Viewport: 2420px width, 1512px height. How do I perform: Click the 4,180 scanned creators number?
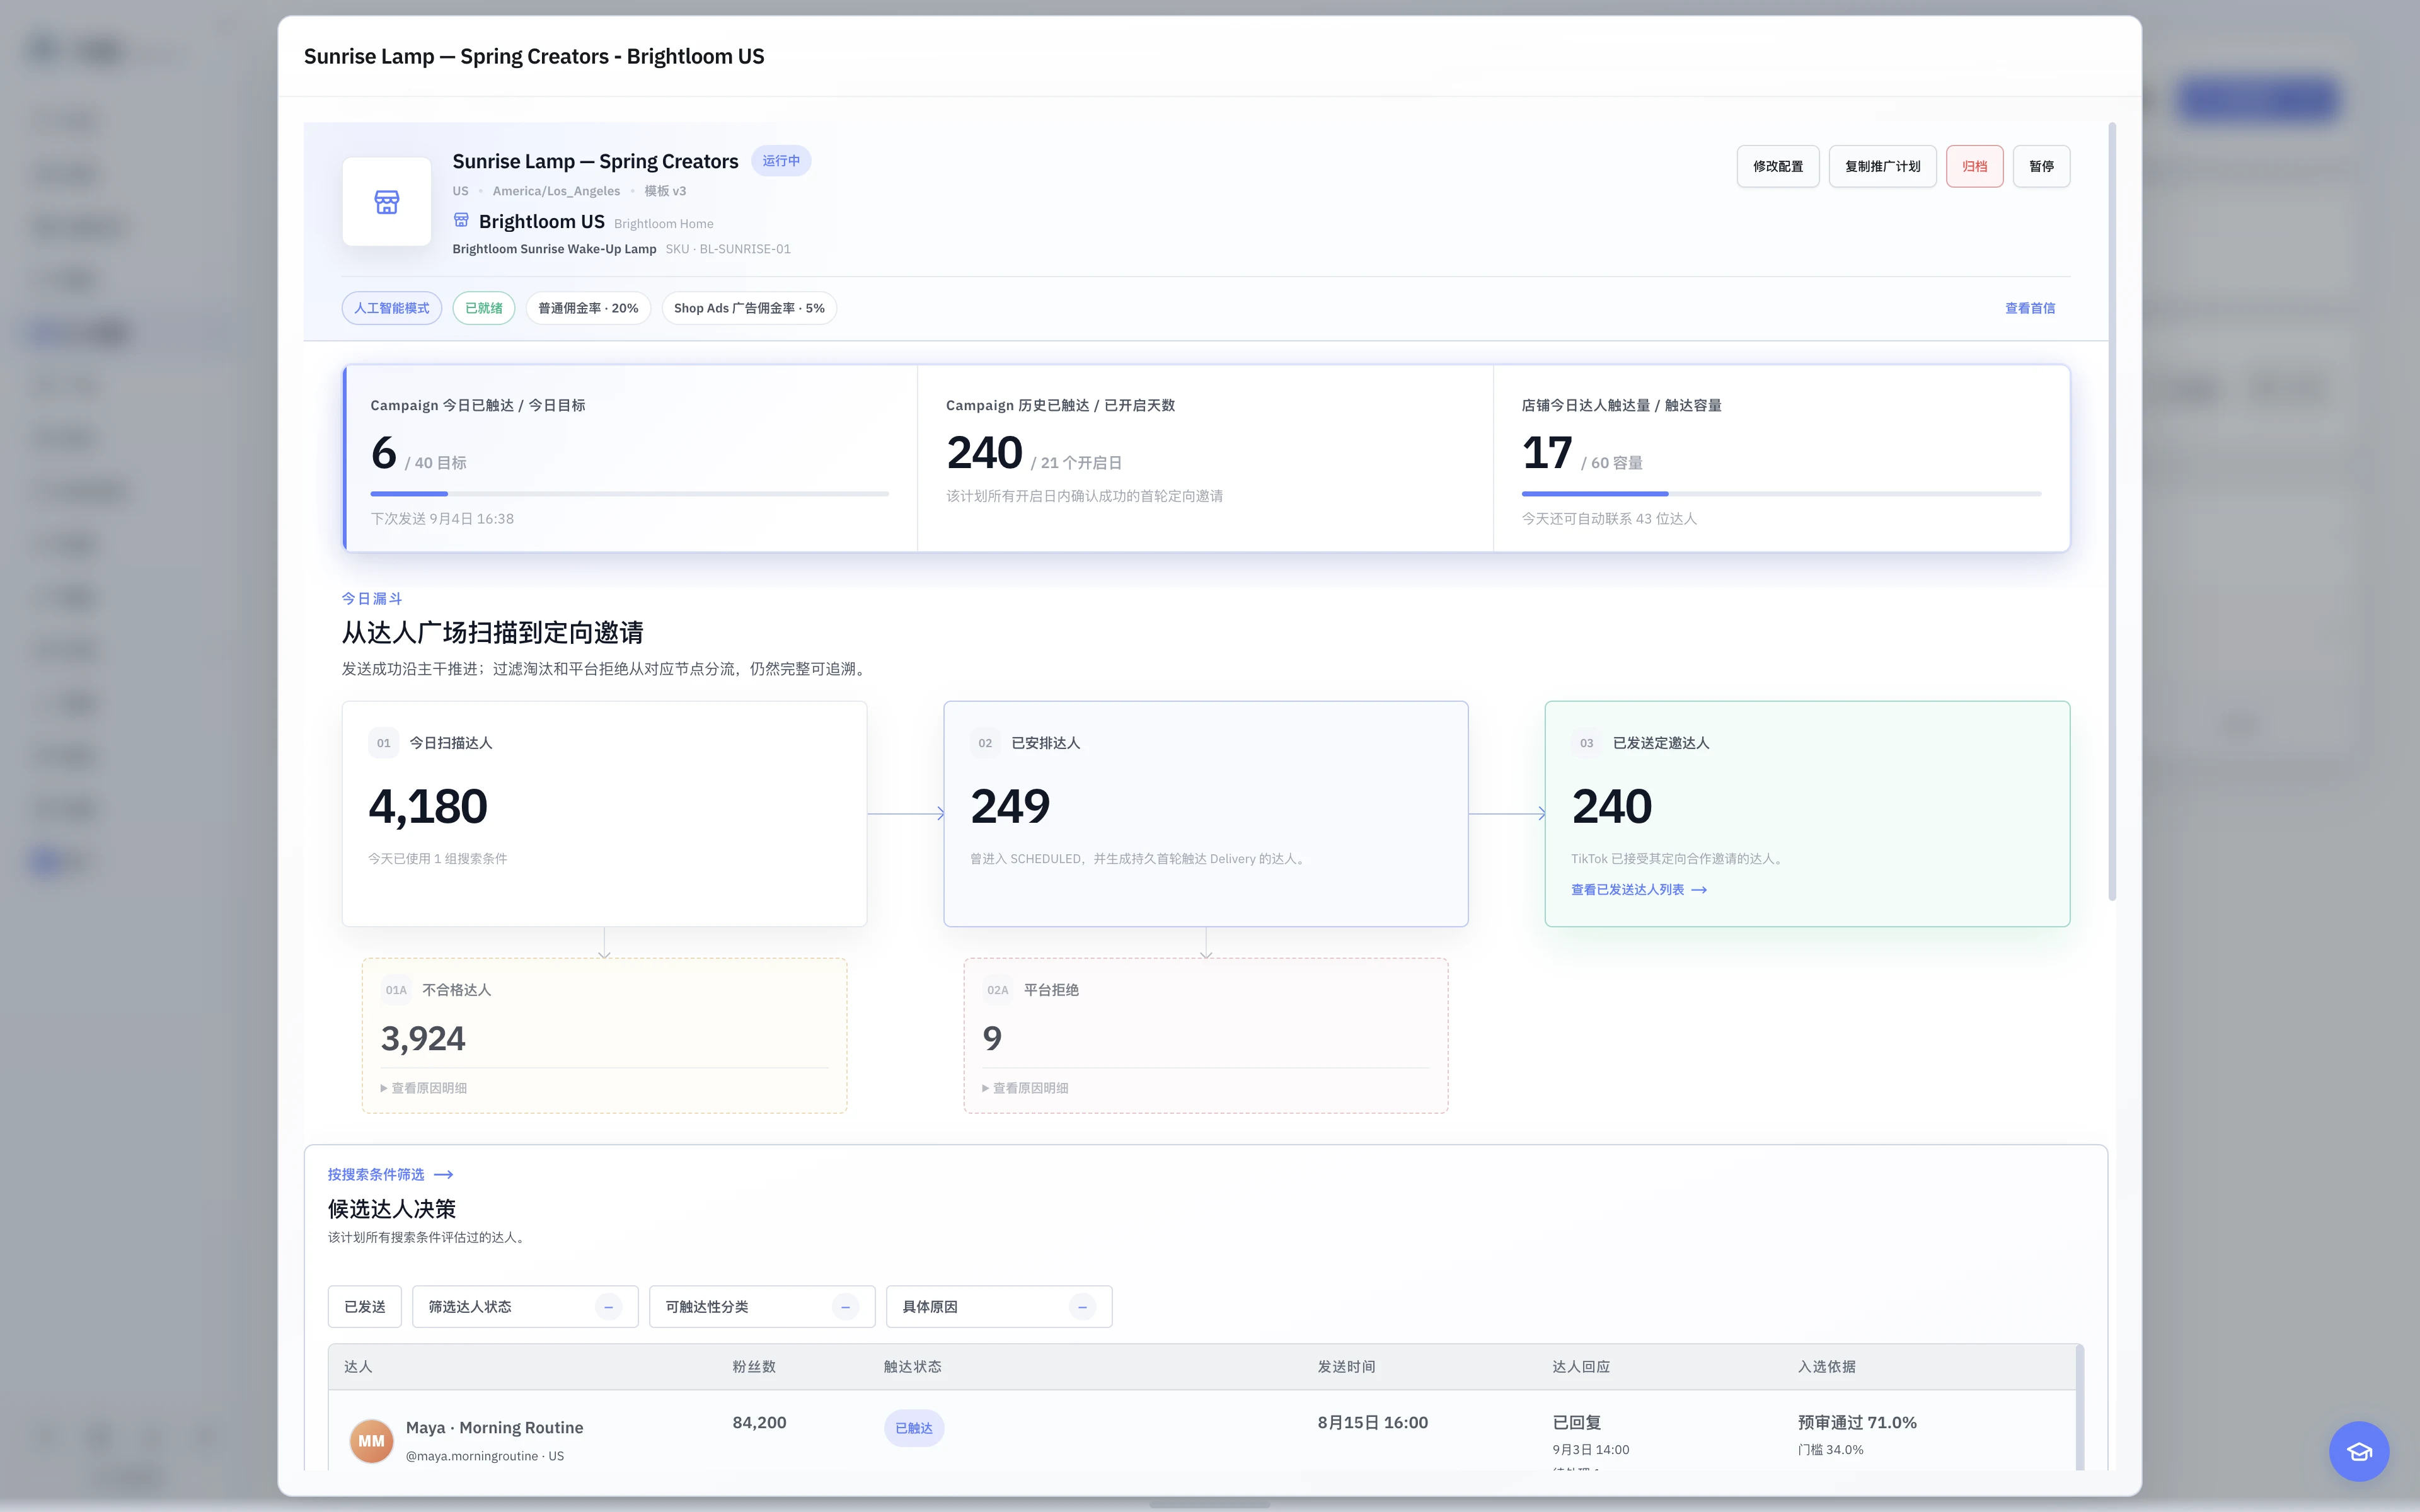point(428,806)
